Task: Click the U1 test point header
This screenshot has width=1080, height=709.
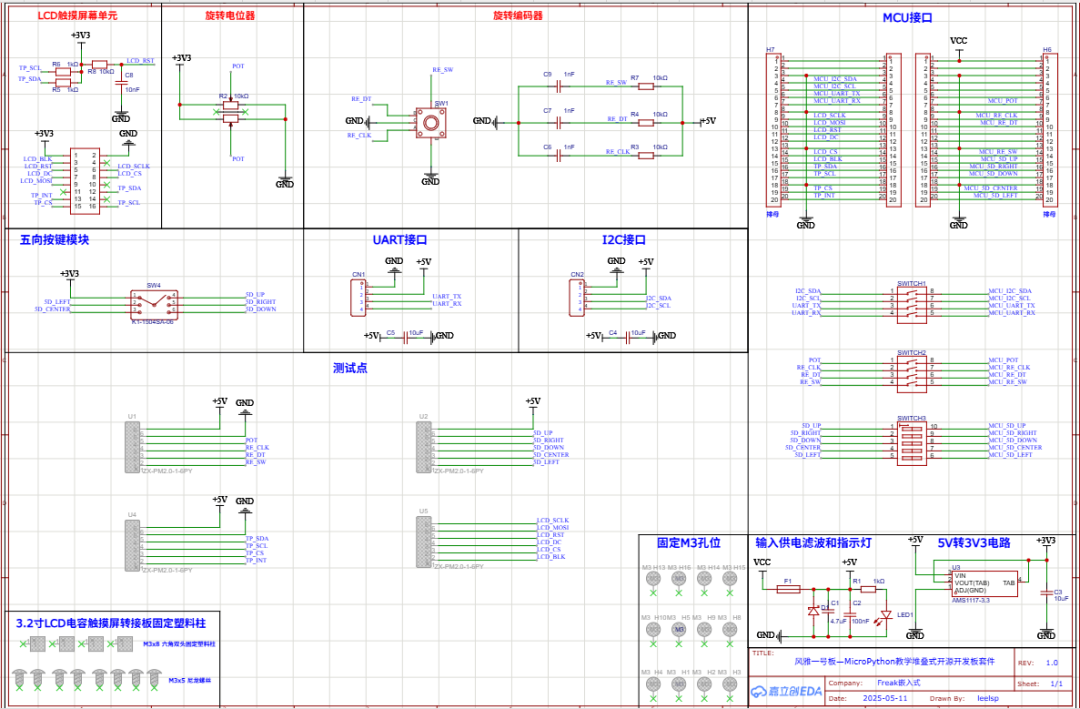Action: [131, 445]
